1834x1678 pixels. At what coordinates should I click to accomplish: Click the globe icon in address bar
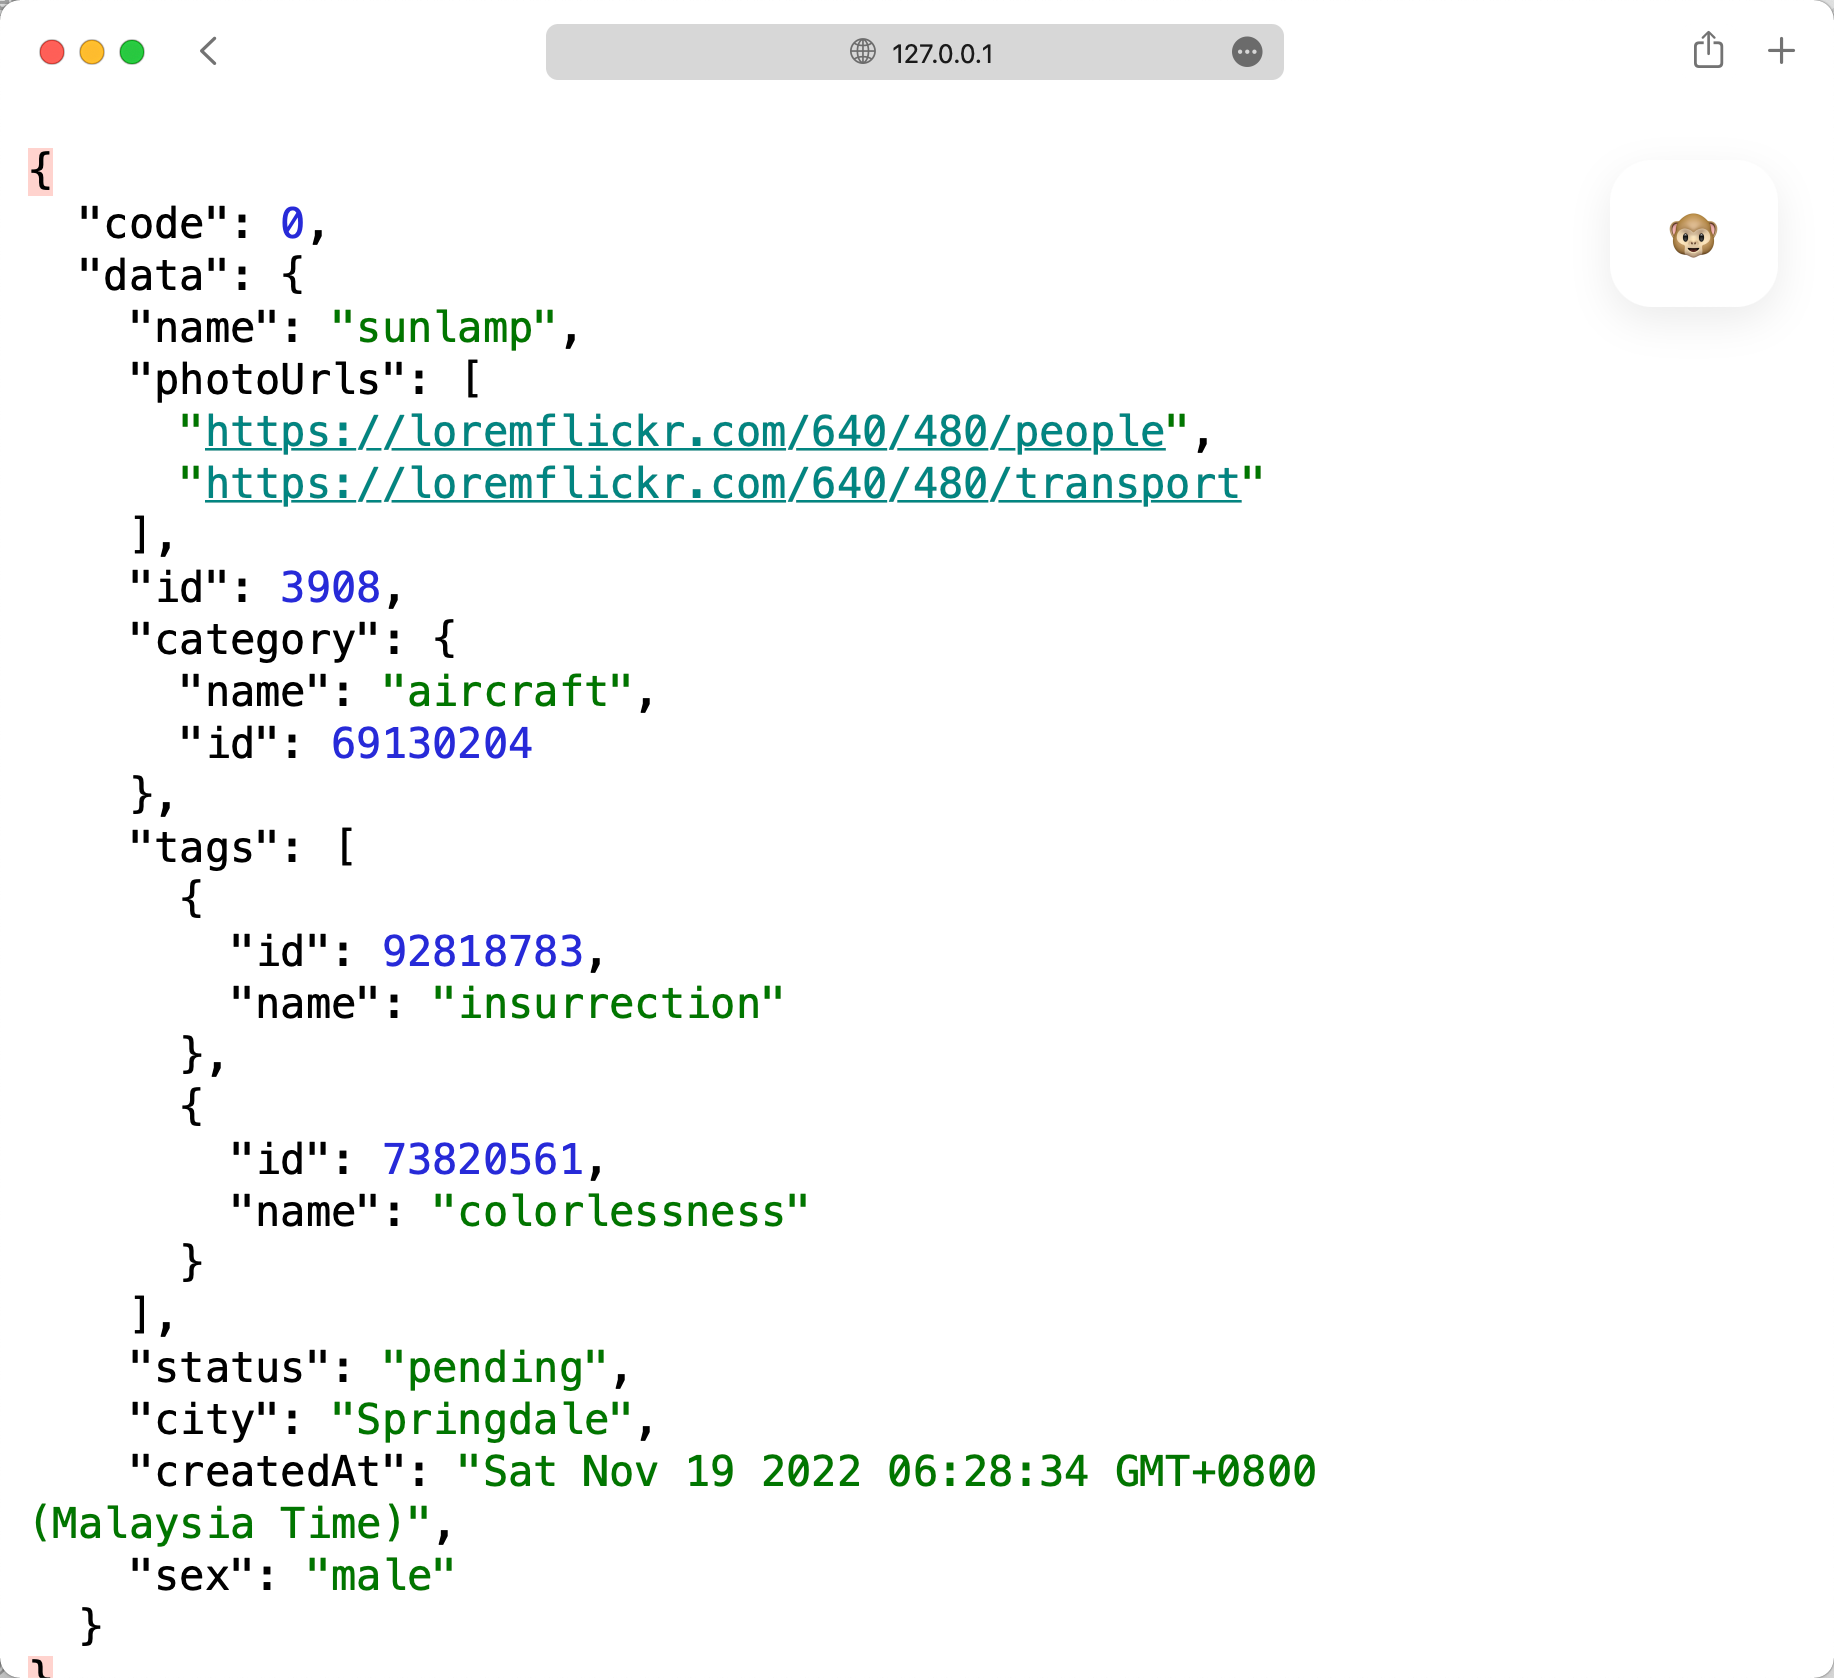click(x=862, y=52)
